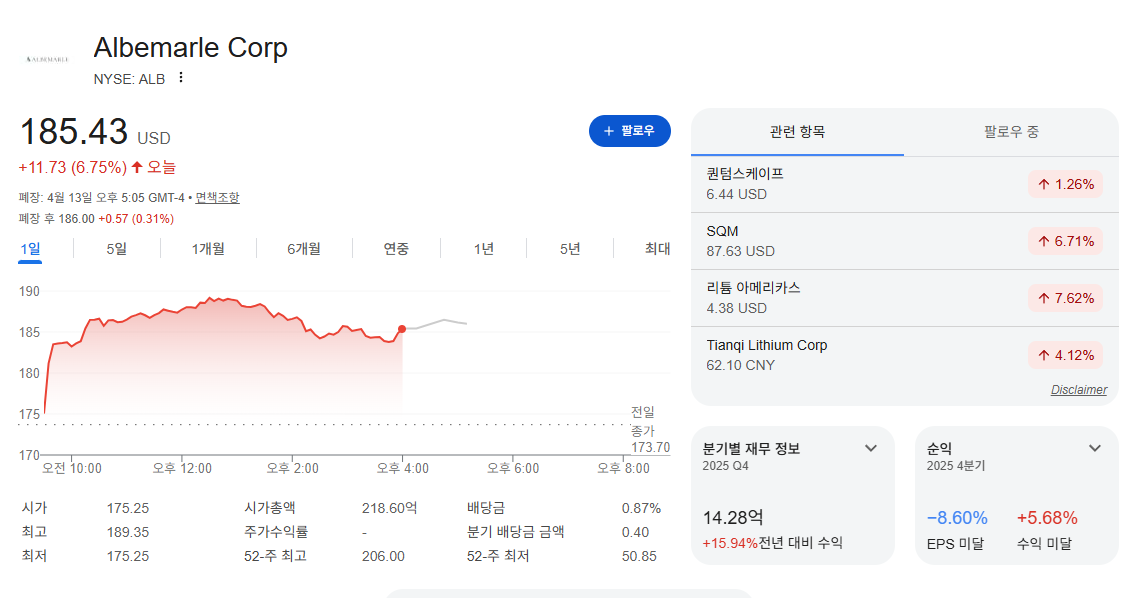Open the 면책조항 link

click(x=217, y=197)
